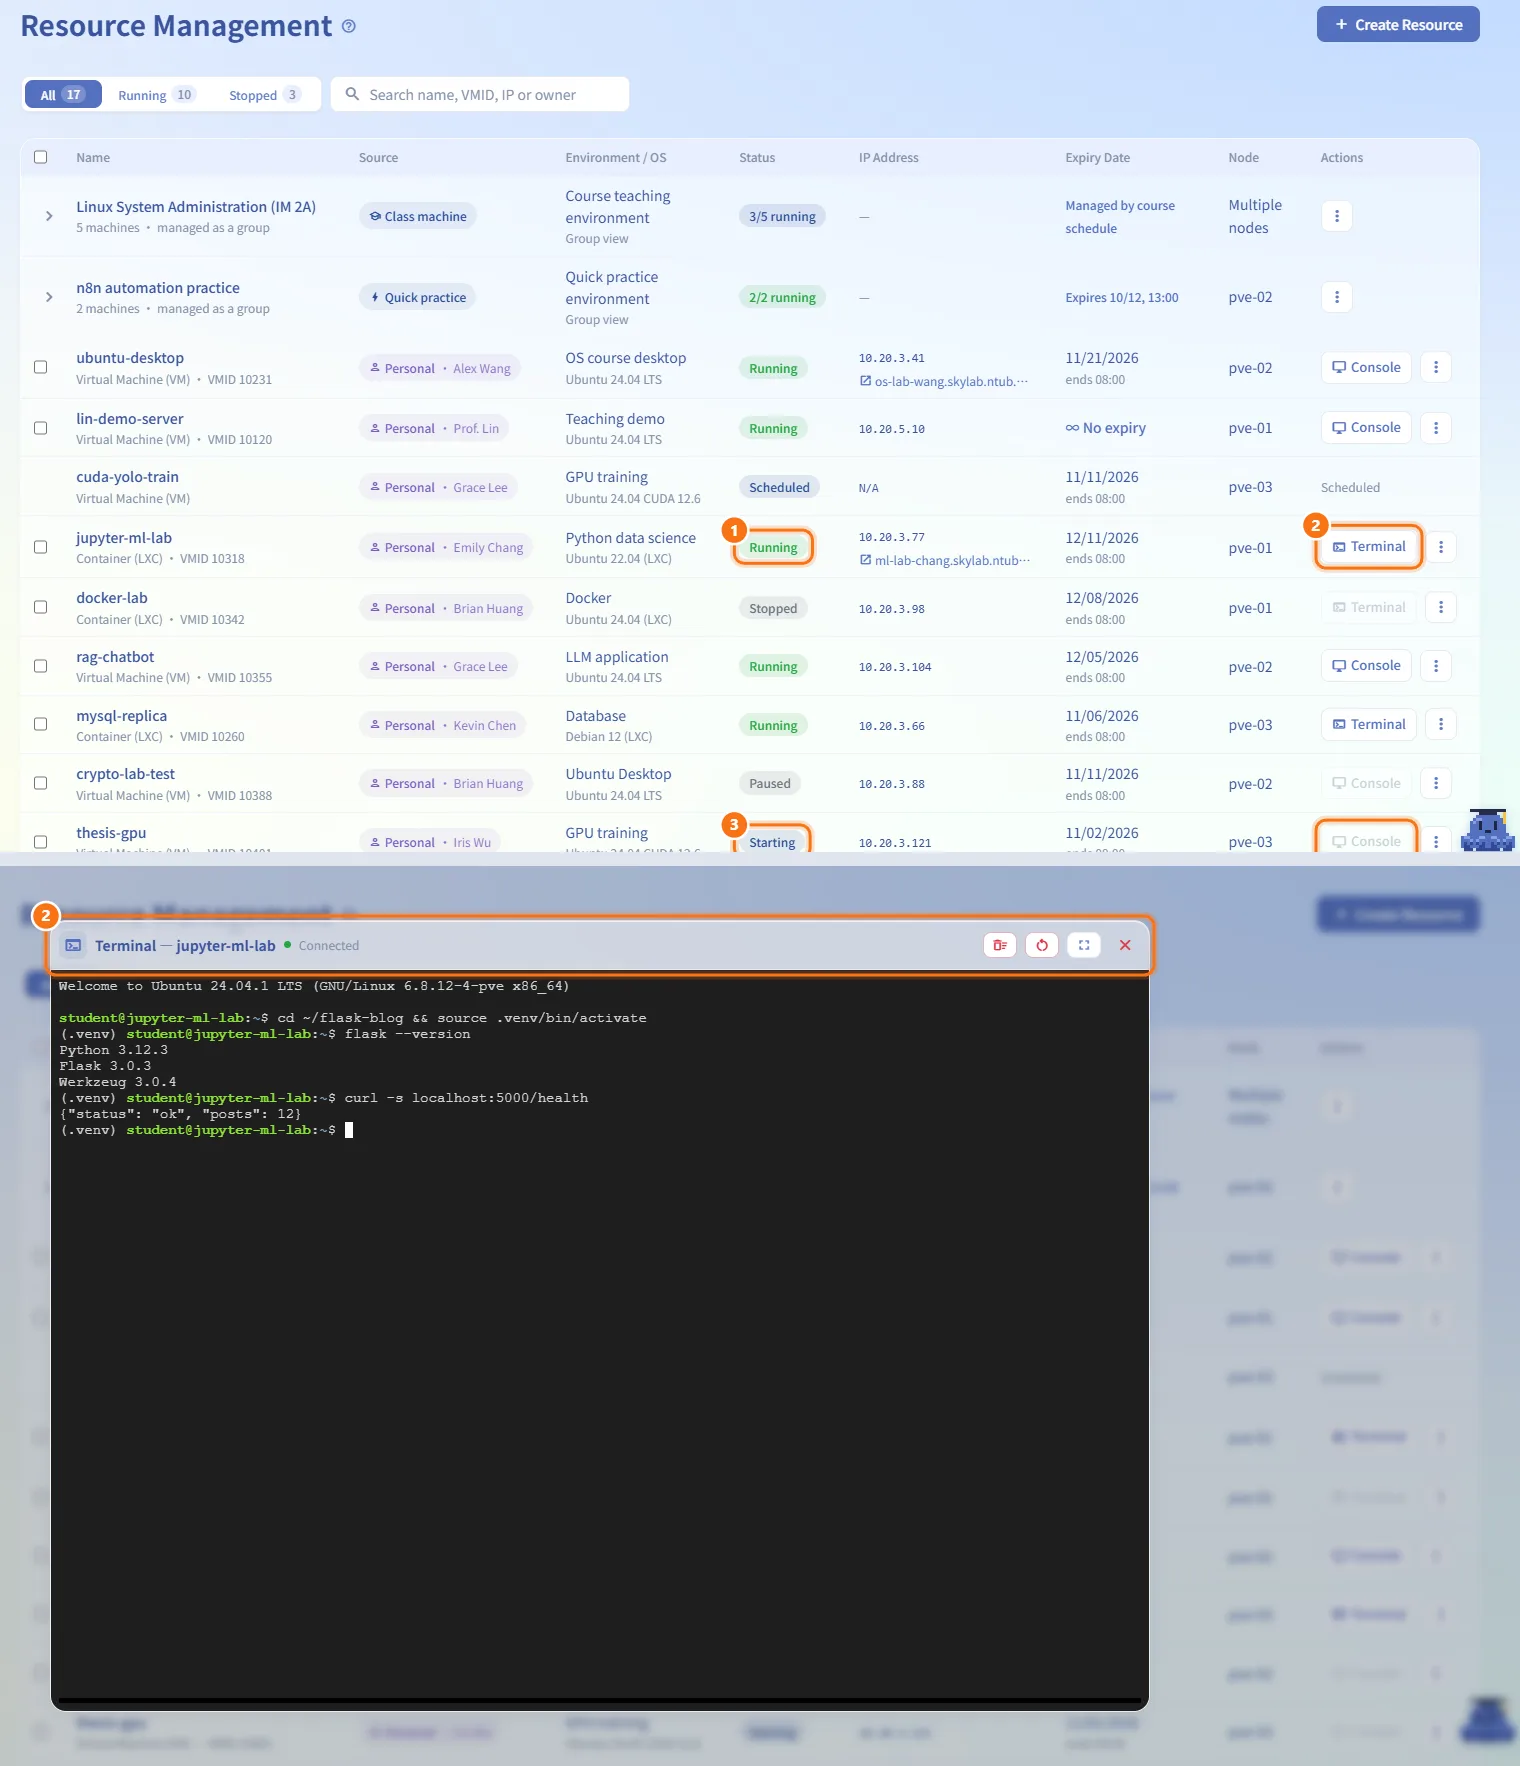Toggle fullscreen for the terminal window
Image resolution: width=1520 pixels, height=1766 pixels.
[x=1084, y=945]
